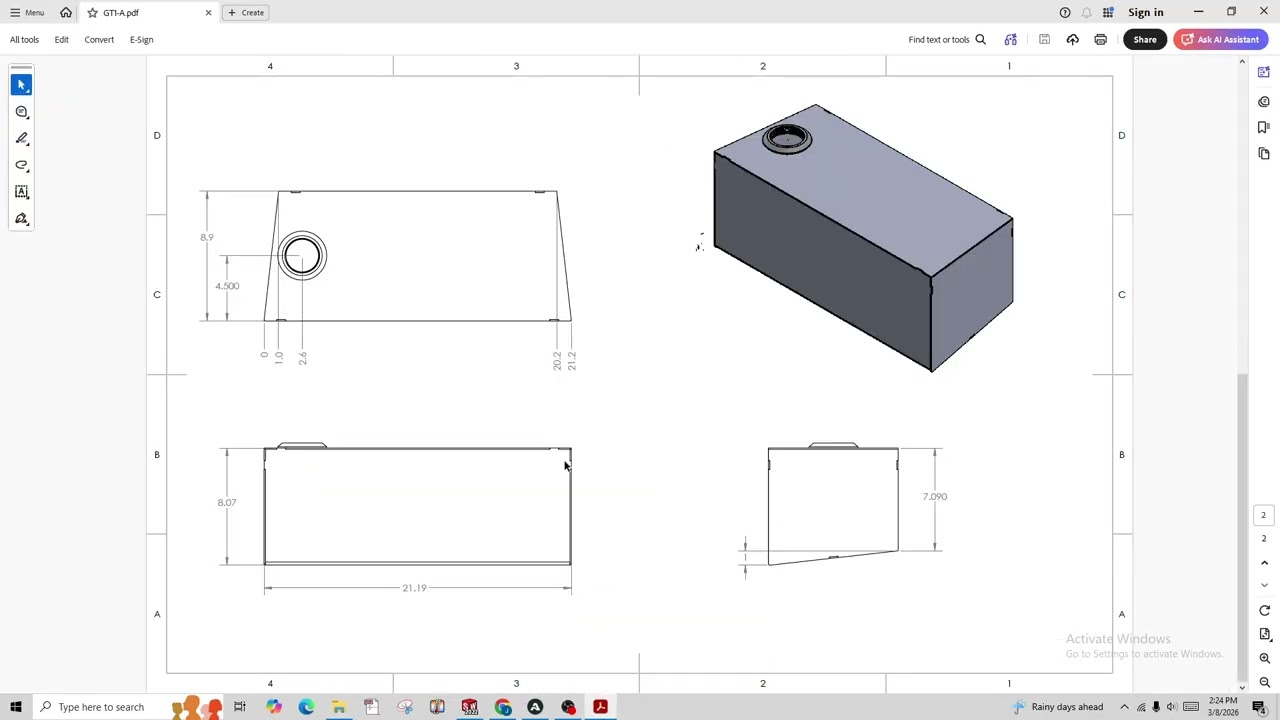Open Ask AI Assistant

(x=1220, y=39)
